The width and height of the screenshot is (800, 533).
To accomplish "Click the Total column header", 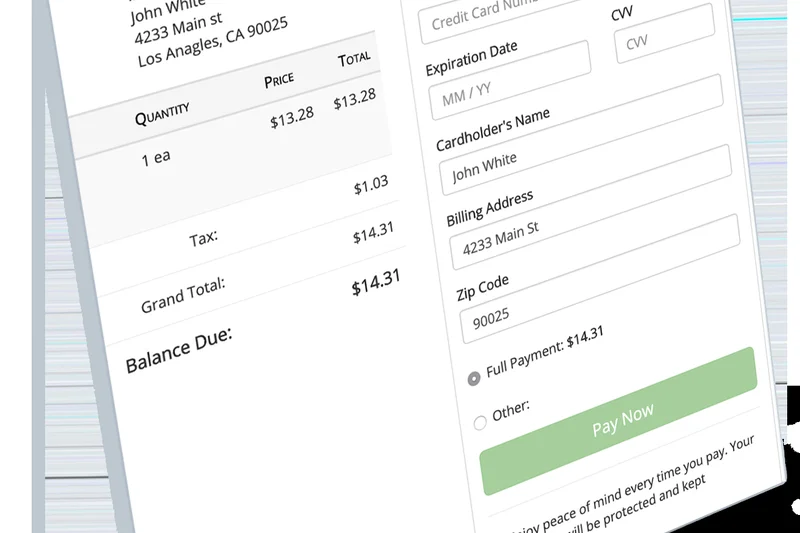I will pyautogui.click(x=354, y=59).
